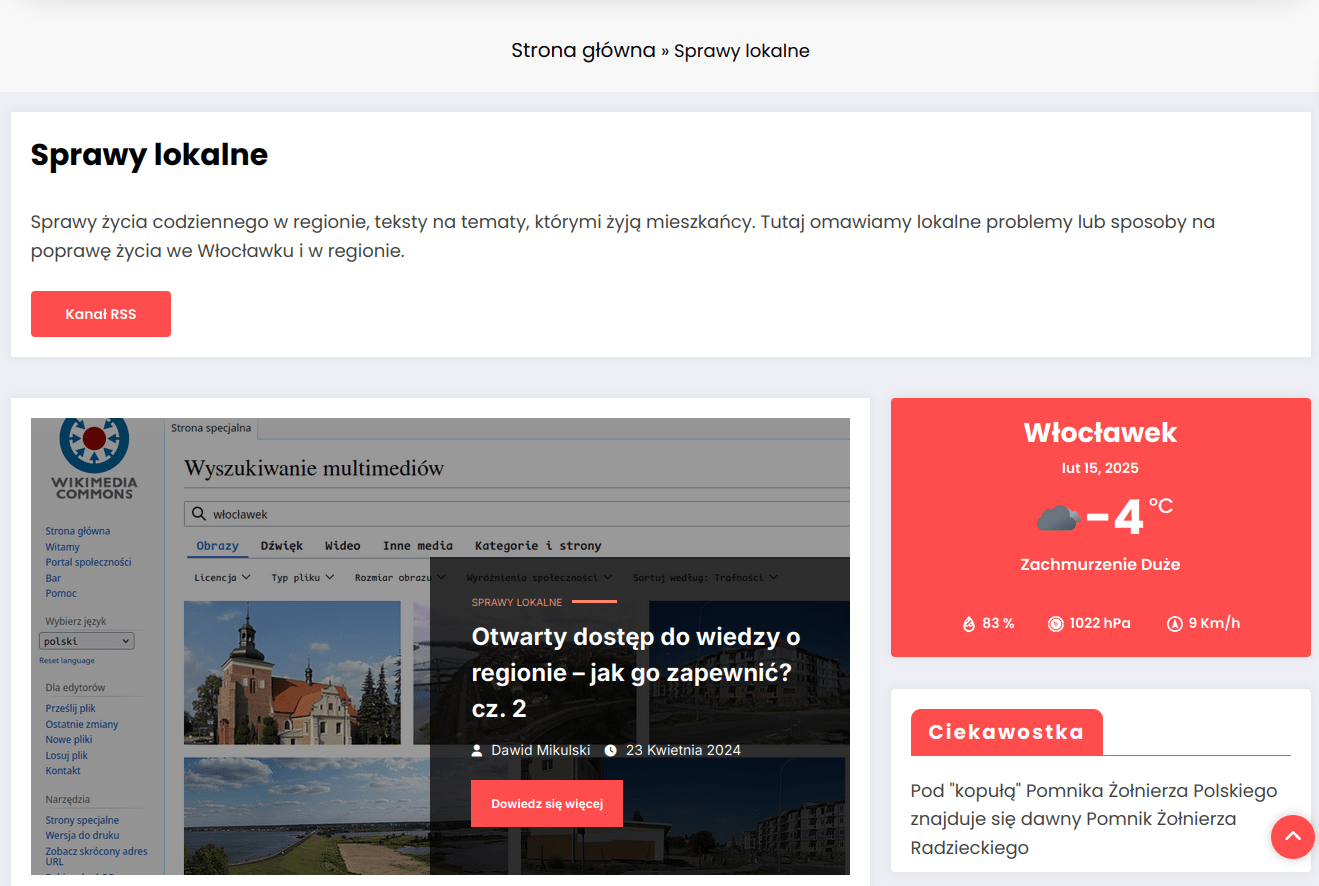This screenshot has width=1319, height=886.
Task: Click the Dowiedz się więcej button
Action: pos(546,804)
